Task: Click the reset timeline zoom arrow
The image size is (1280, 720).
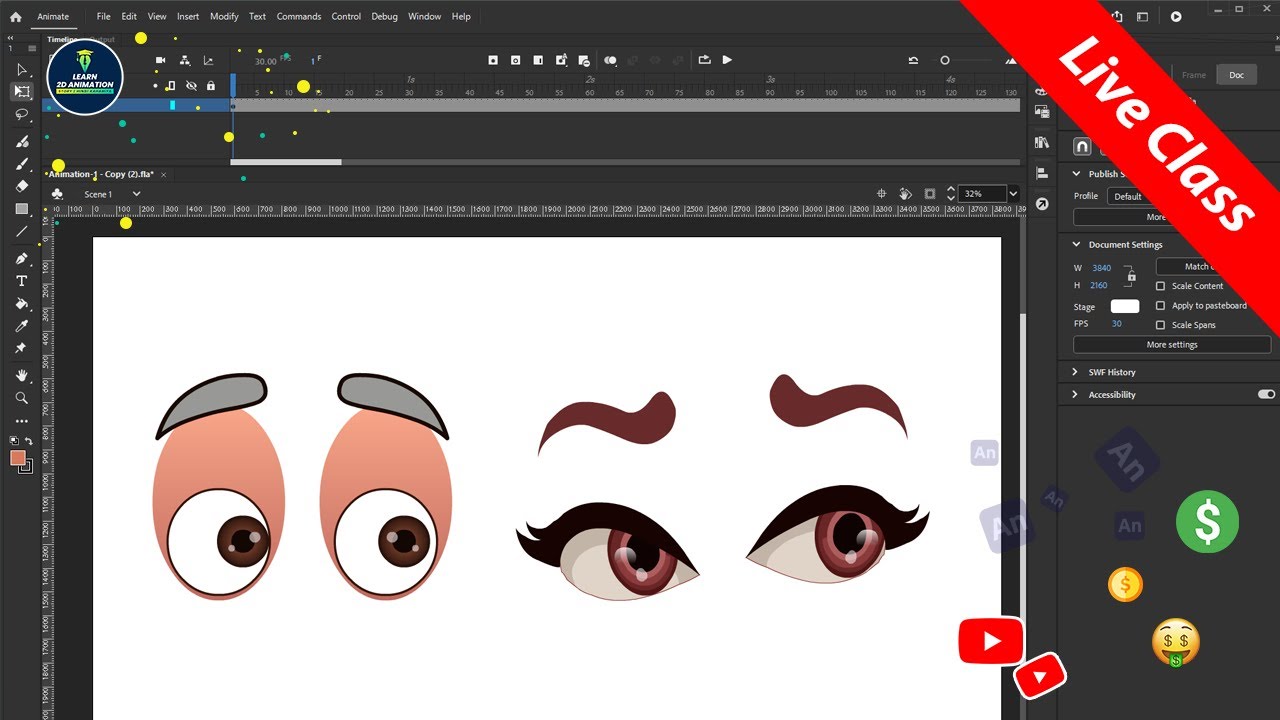Action: (x=913, y=60)
